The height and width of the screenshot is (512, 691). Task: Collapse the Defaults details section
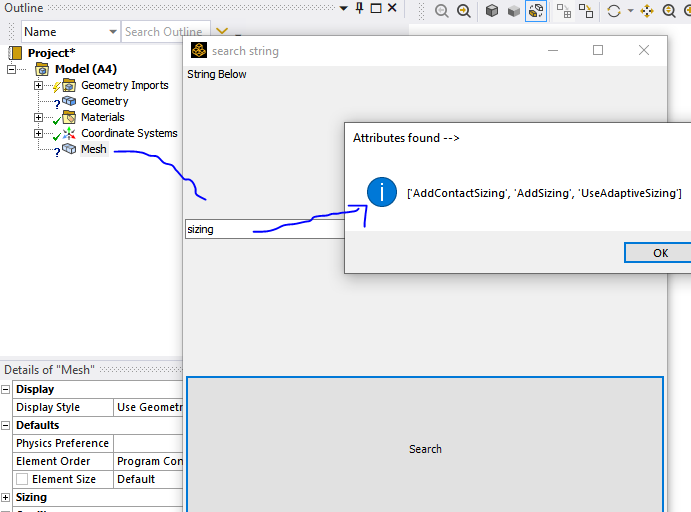point(5,425)
